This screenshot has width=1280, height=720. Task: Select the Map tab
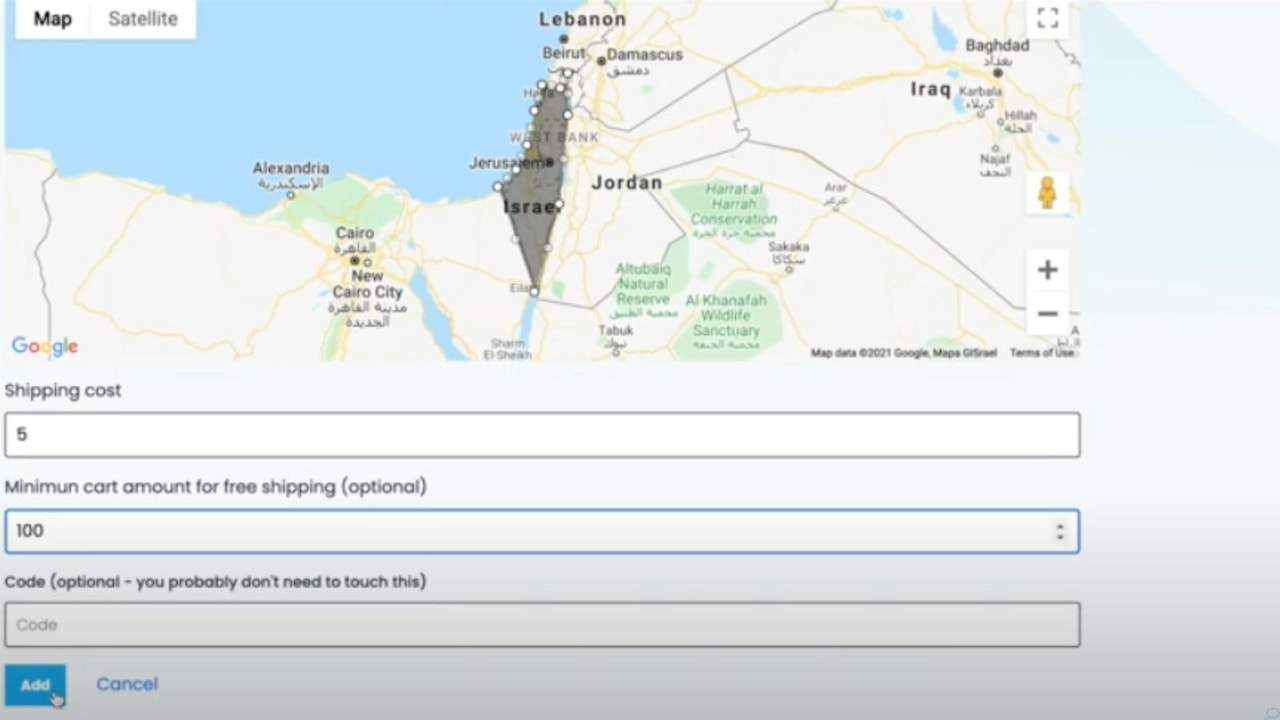[52, 18]
